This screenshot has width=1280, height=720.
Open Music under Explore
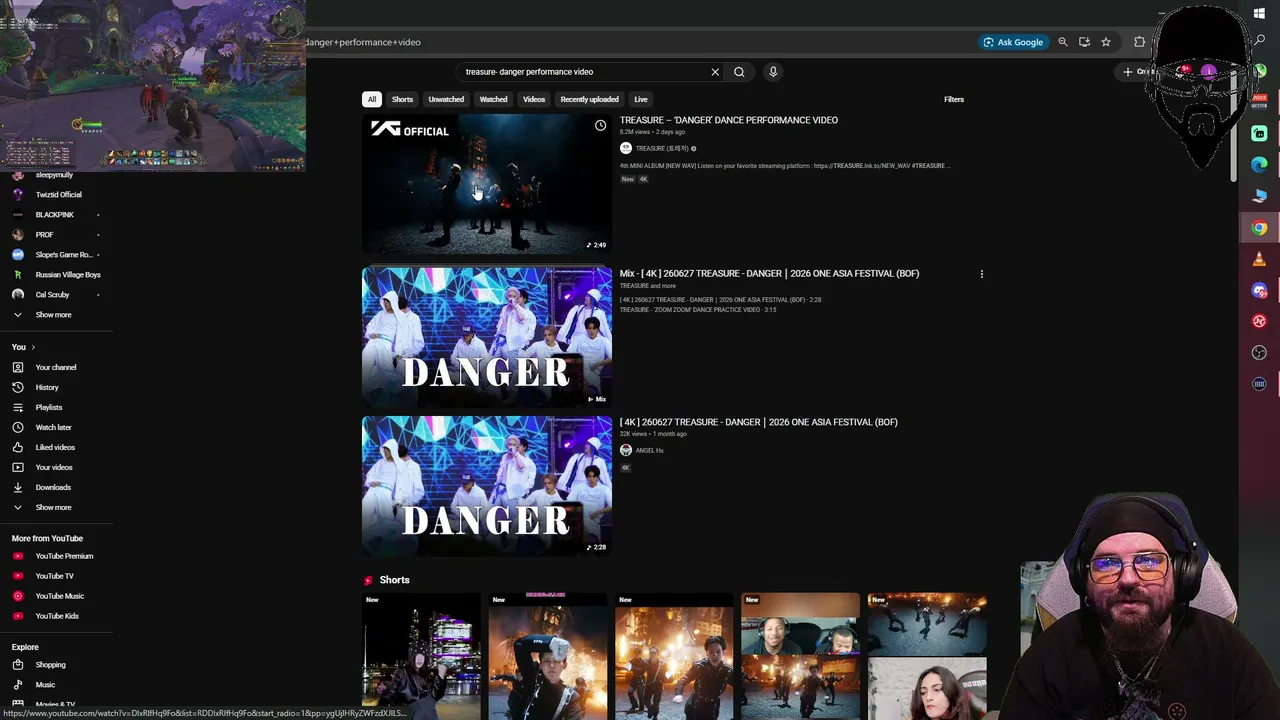[x=45, y=685]
